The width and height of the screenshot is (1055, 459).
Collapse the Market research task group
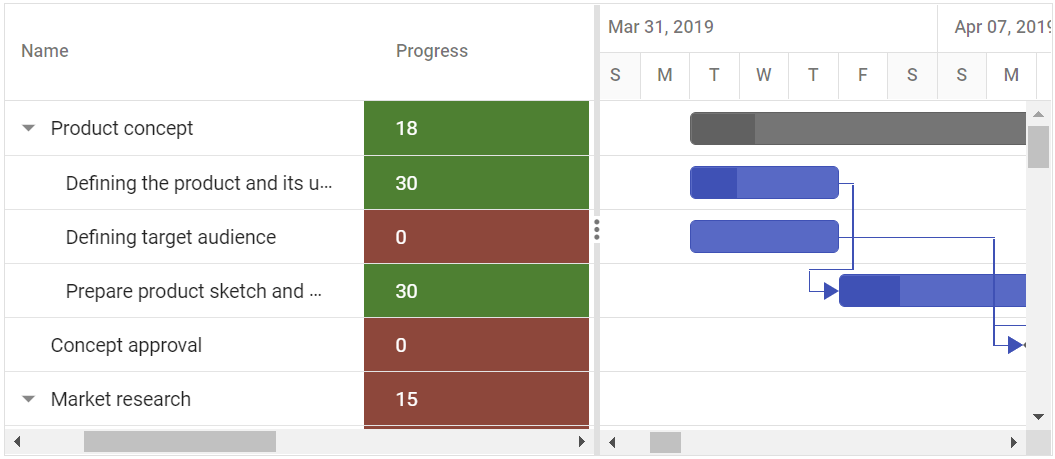pyautogui.click(x=29, y=399)
